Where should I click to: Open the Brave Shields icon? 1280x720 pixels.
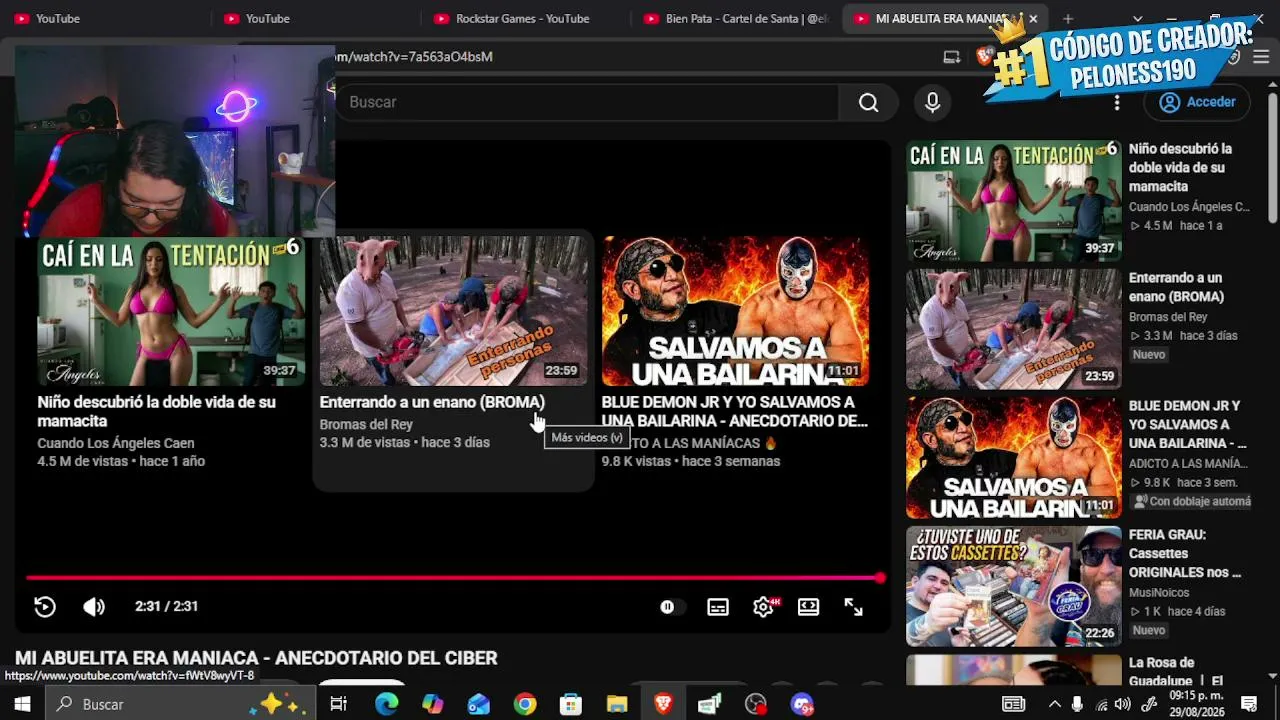(984, 57)
